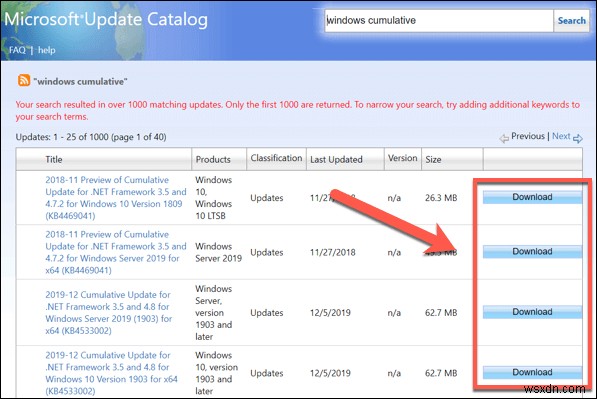
Task: Click the Updates 1 - 25 of 1000 count text
Action: click(91, 137)
